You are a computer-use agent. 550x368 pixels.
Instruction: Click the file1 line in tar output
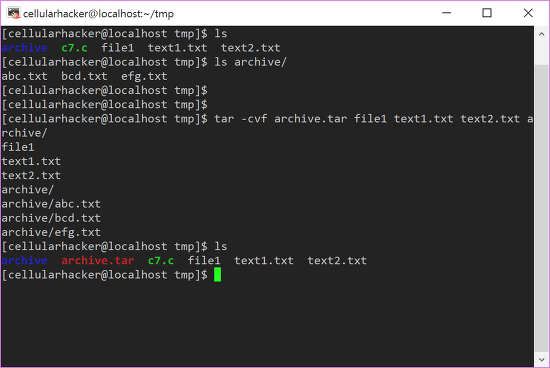click(x=18, y=147)
